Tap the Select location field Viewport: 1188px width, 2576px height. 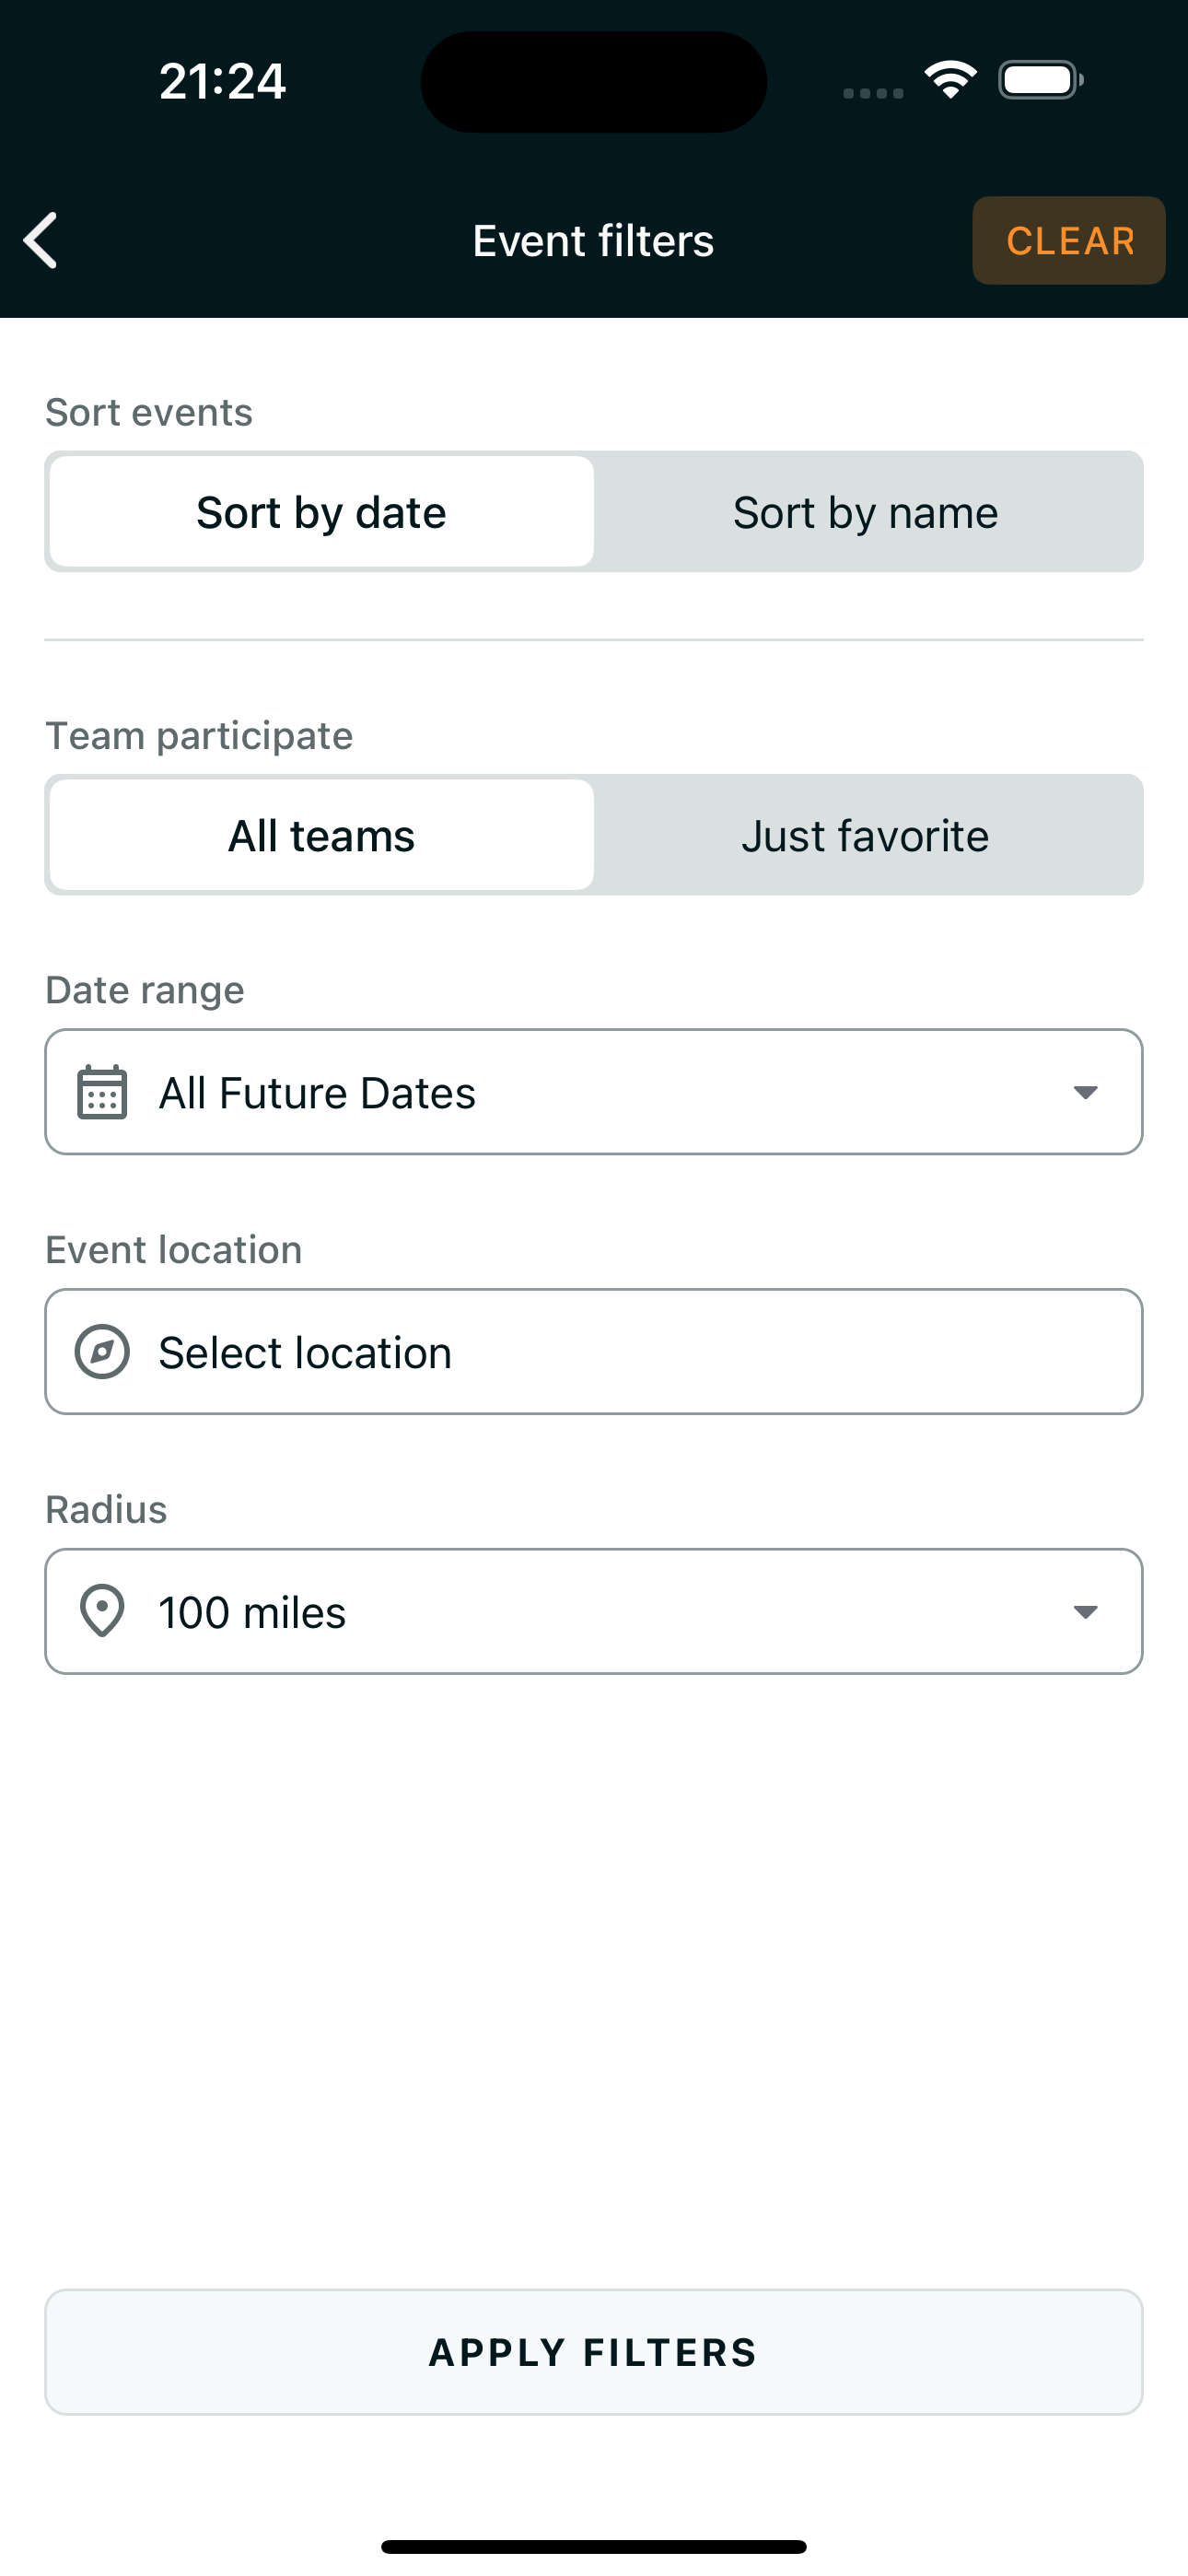(594, 1352)
